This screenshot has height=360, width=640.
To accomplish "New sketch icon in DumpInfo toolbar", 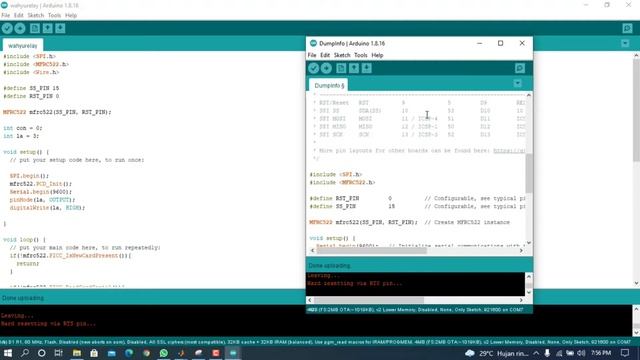I will (x=341, y=68).
